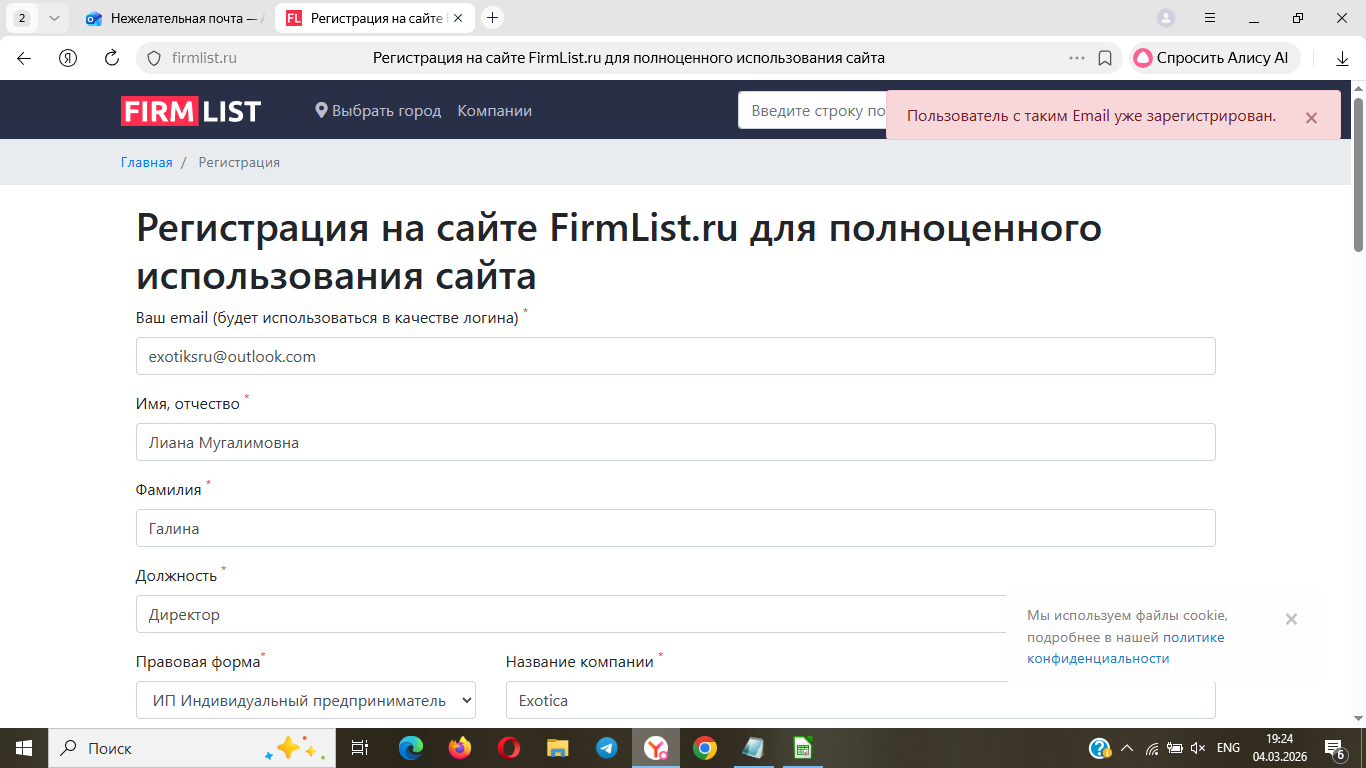Click the email input field

pyautogui.click(x=676, y=356)
